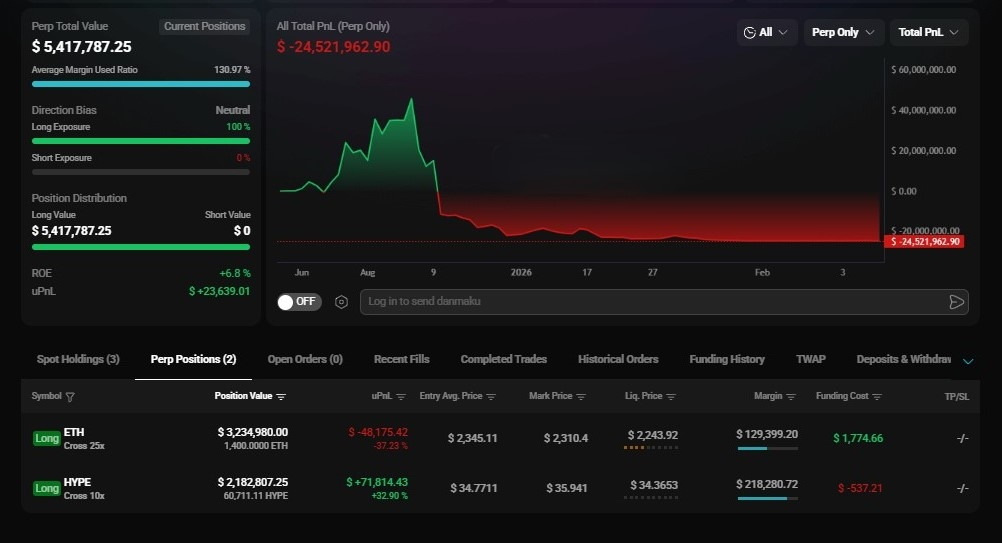
Task: Sort by Entry Avg. Price icon
Action: (491, 397)
